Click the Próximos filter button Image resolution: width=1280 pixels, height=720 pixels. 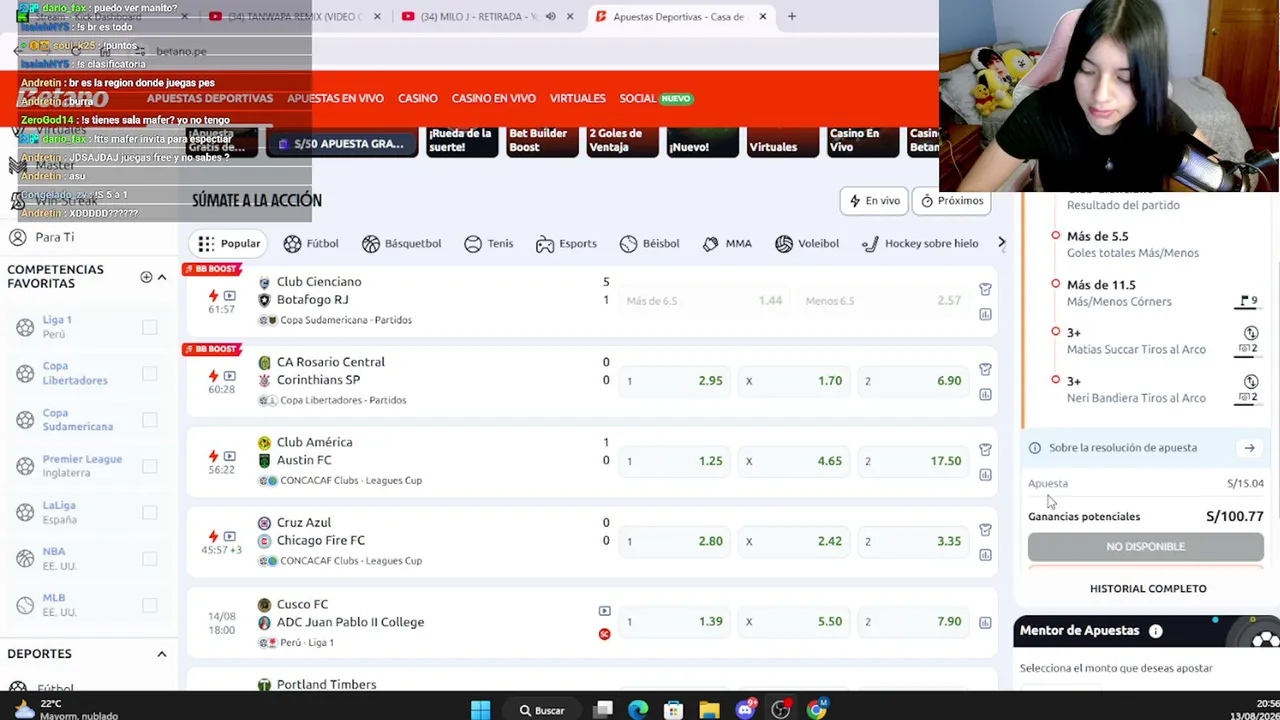(x=952, y=201)
